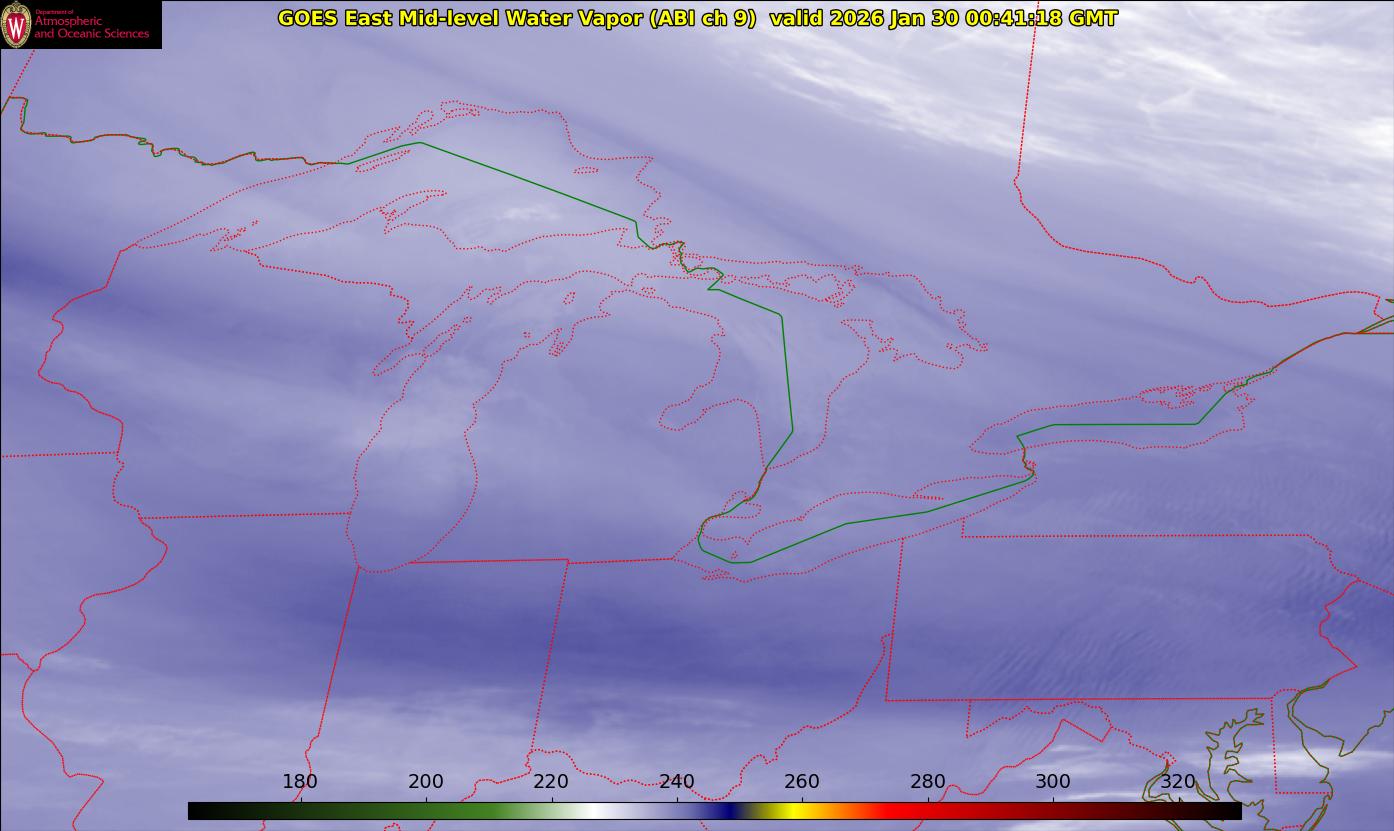Click the "180" color scale label
This screenshot has width=1394, height=831.
[x=300, y=781]
